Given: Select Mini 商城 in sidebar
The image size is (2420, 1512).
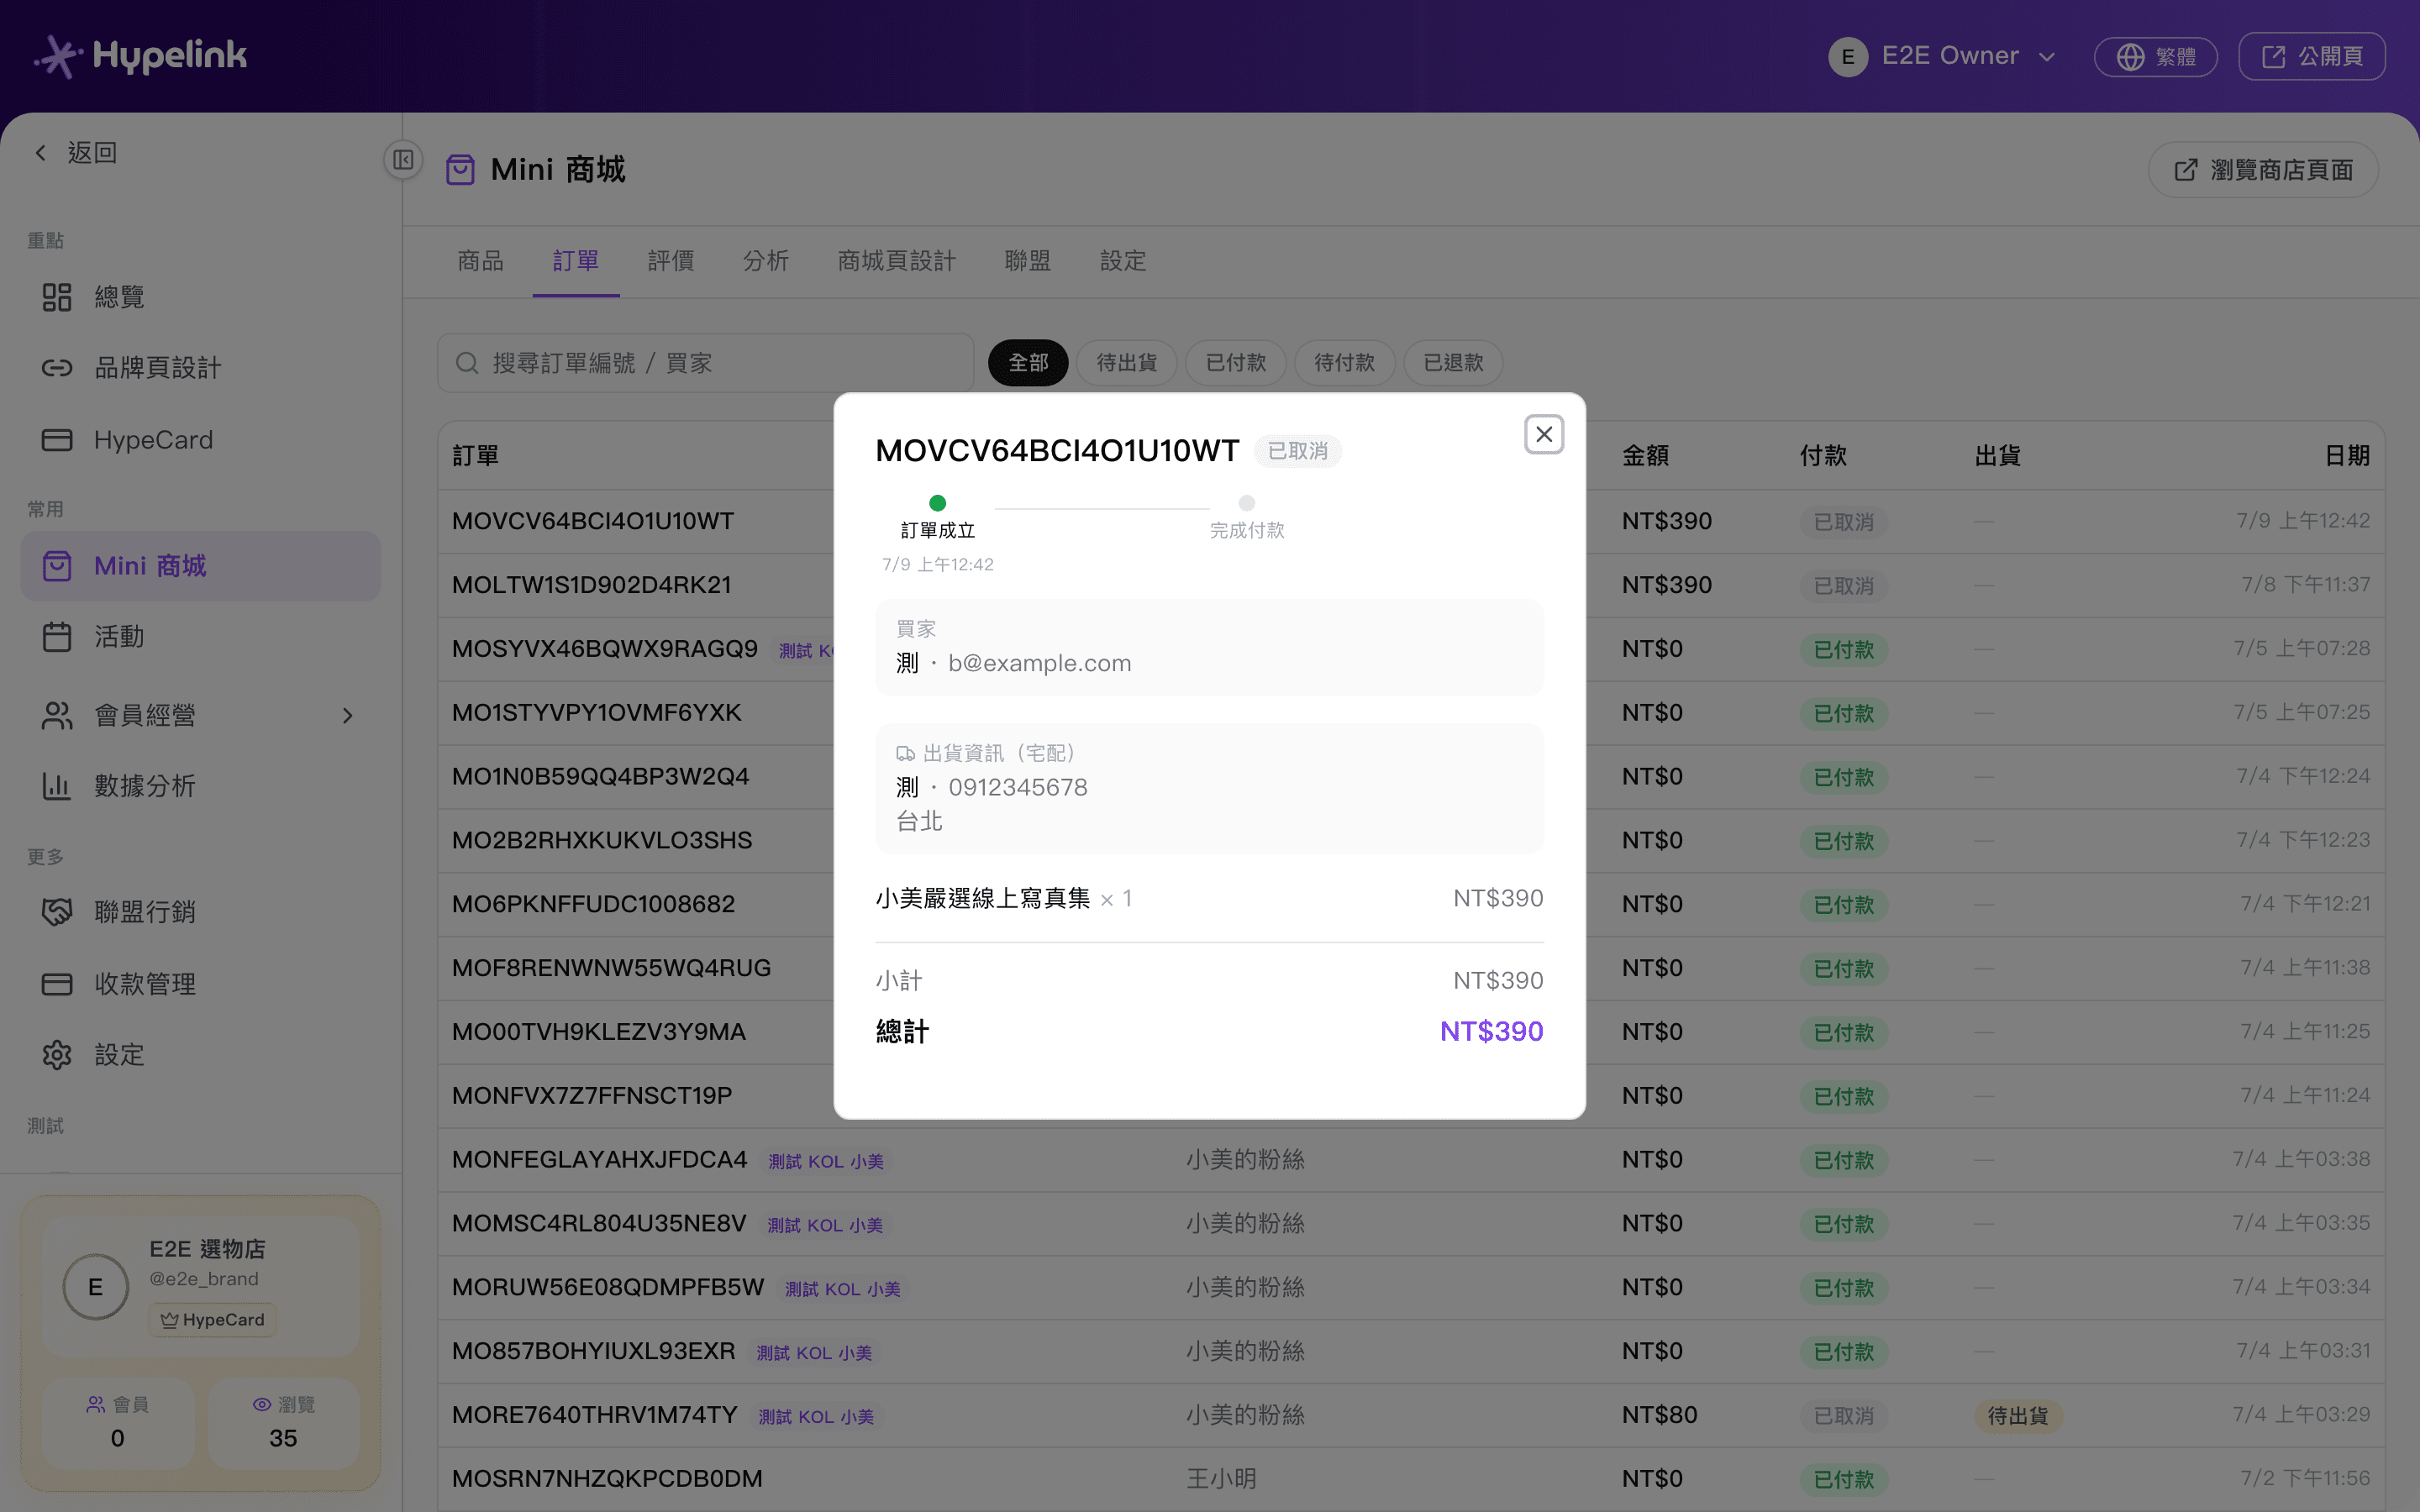Looking at the screenshot, I should point(200,566).
